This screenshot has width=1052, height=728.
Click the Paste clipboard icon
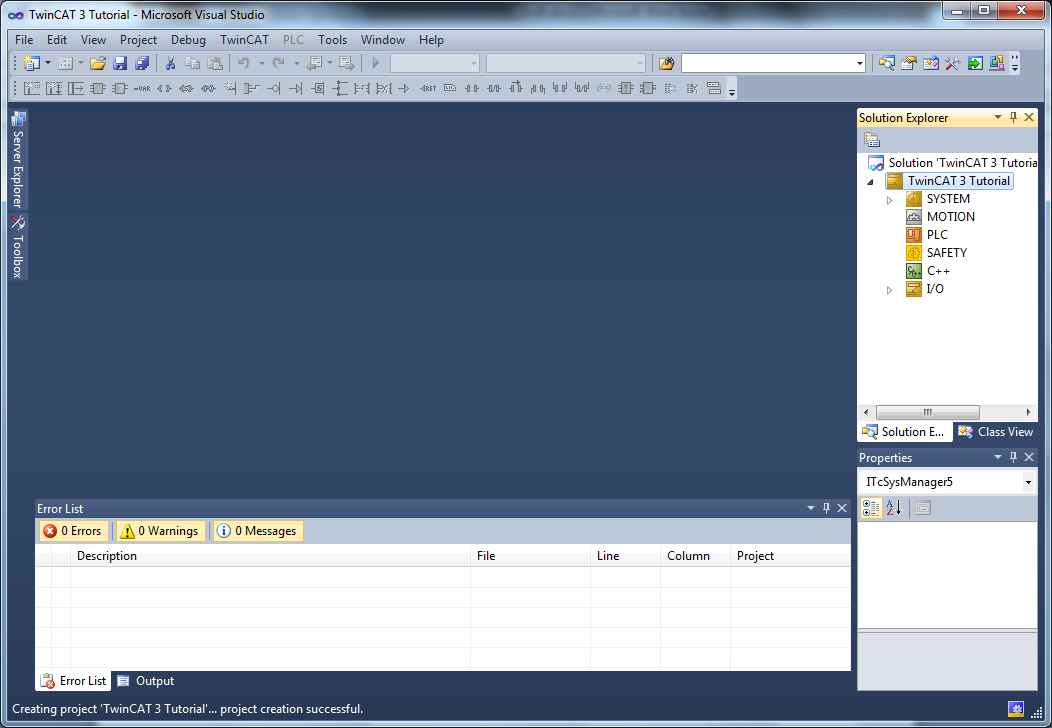tap(215, 63)
